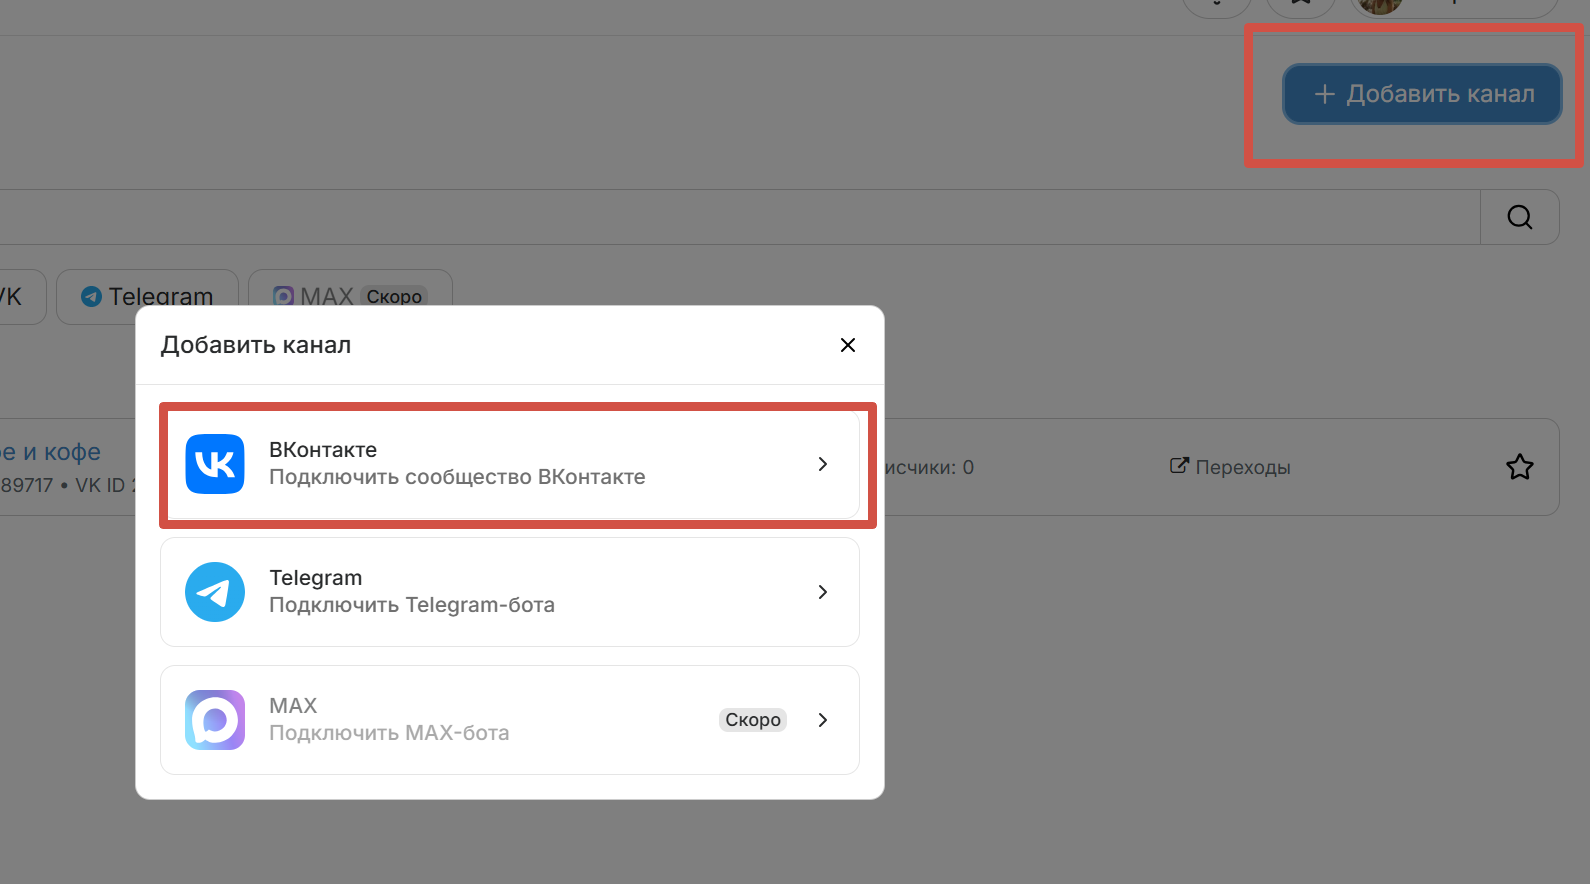Image resolution: width=1590 pixels, height=884 pixels.
Task: Expand the ВКонтакте option chevron
Action: pyautogui.click(x=822, y=464)
